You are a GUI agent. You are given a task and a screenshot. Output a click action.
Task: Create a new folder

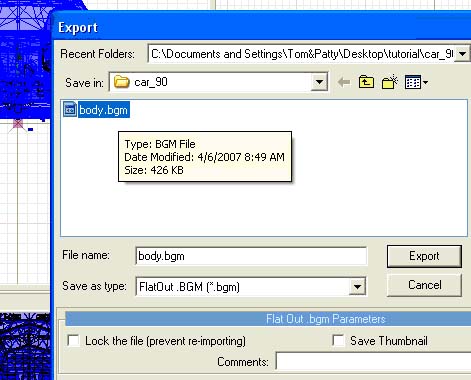point(390,82)
